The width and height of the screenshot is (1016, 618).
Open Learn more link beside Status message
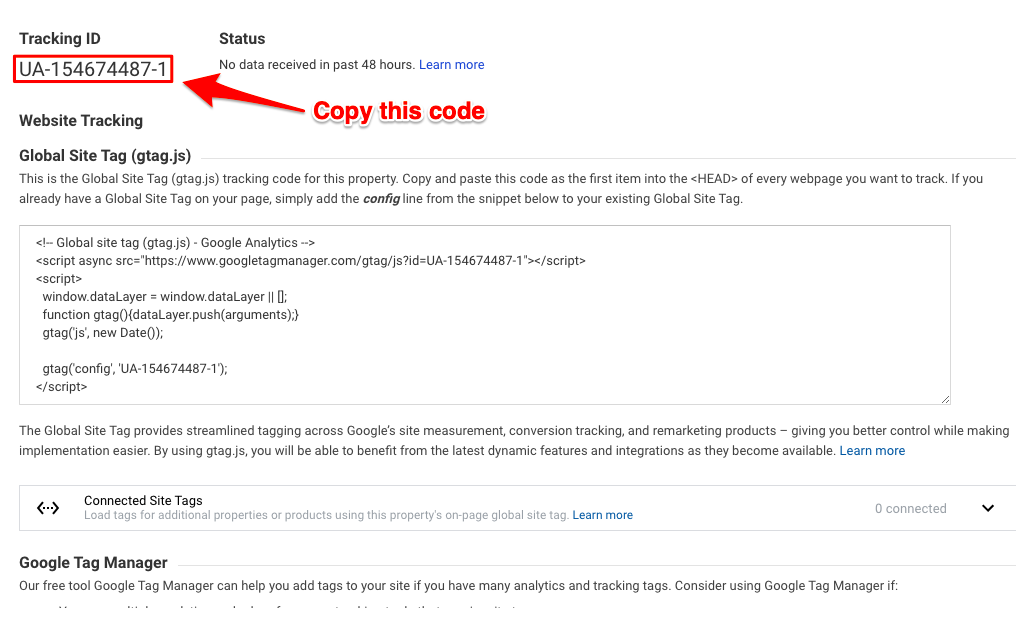pyautogui.click(x=452, y=65)
